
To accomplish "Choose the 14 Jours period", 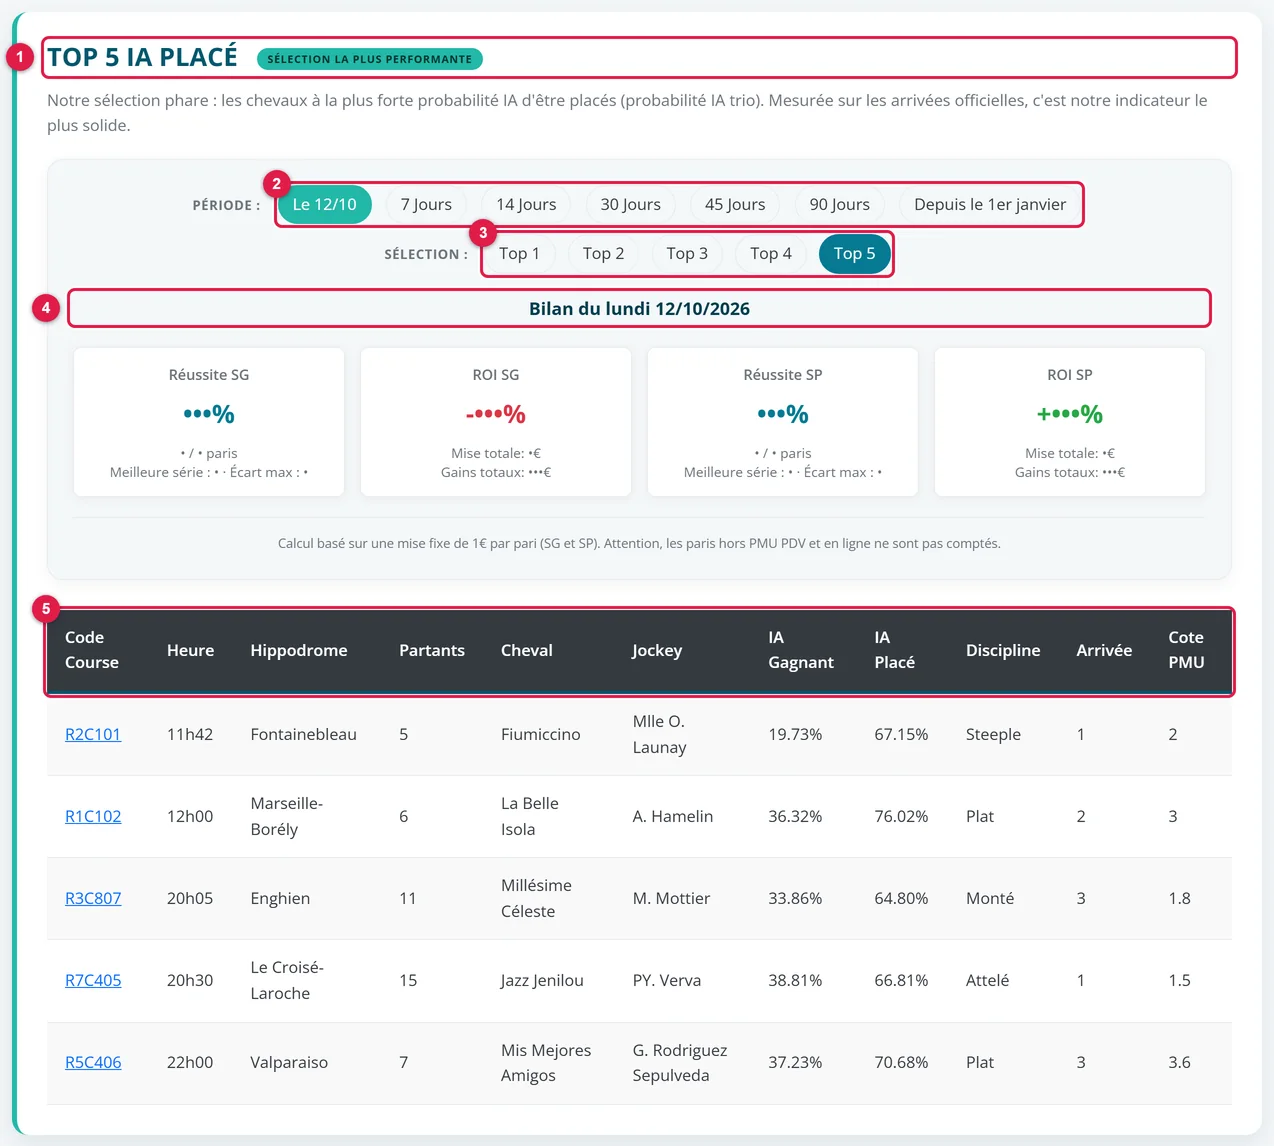I will (526, 204).
